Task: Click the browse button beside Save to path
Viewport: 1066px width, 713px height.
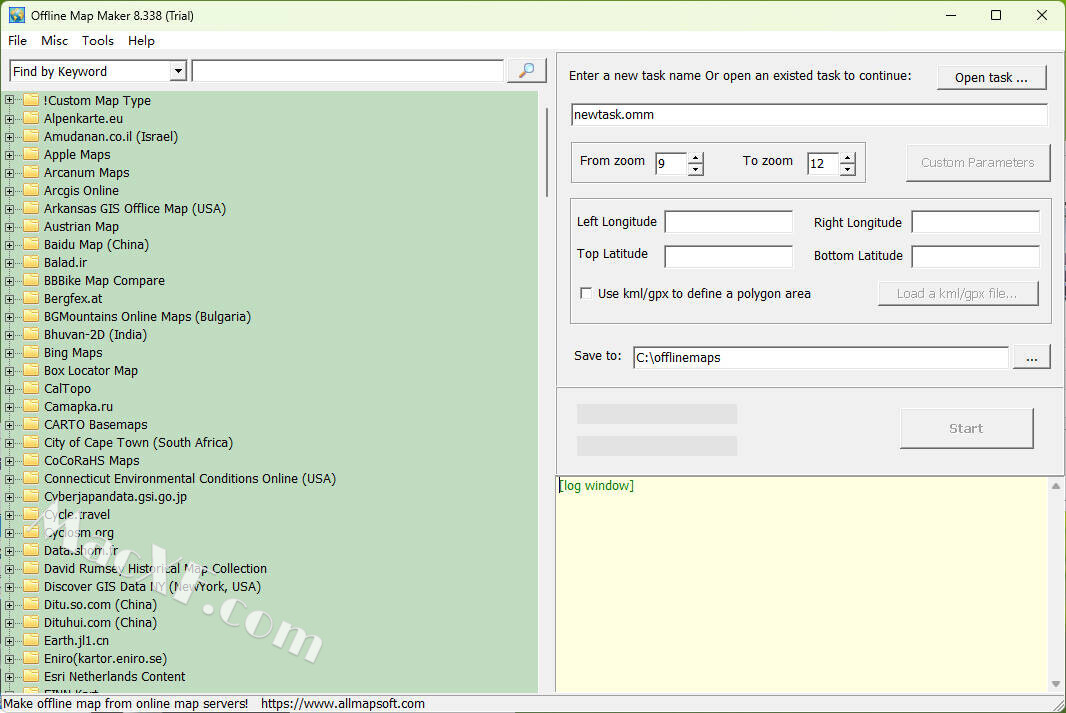Action: tap(1031, 357)
